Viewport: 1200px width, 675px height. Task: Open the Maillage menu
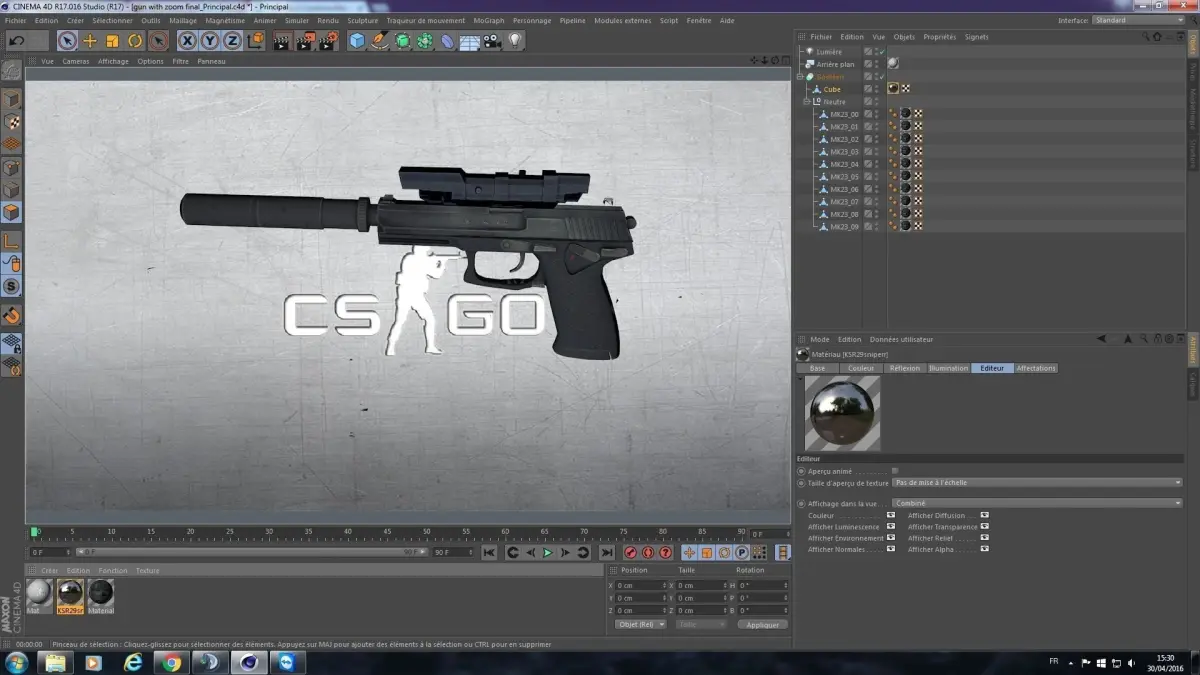point(183,20)
